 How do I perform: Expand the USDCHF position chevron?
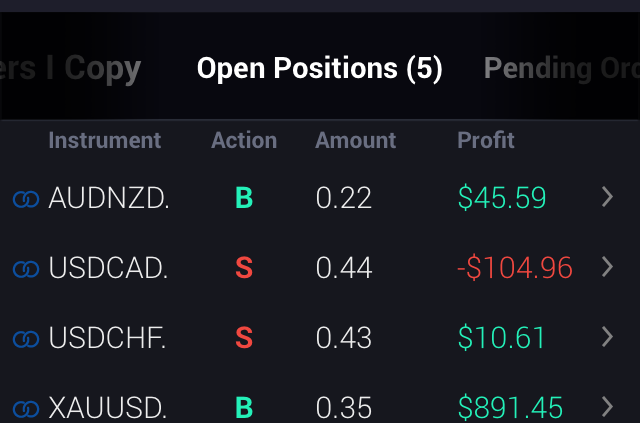pos(607,337)
